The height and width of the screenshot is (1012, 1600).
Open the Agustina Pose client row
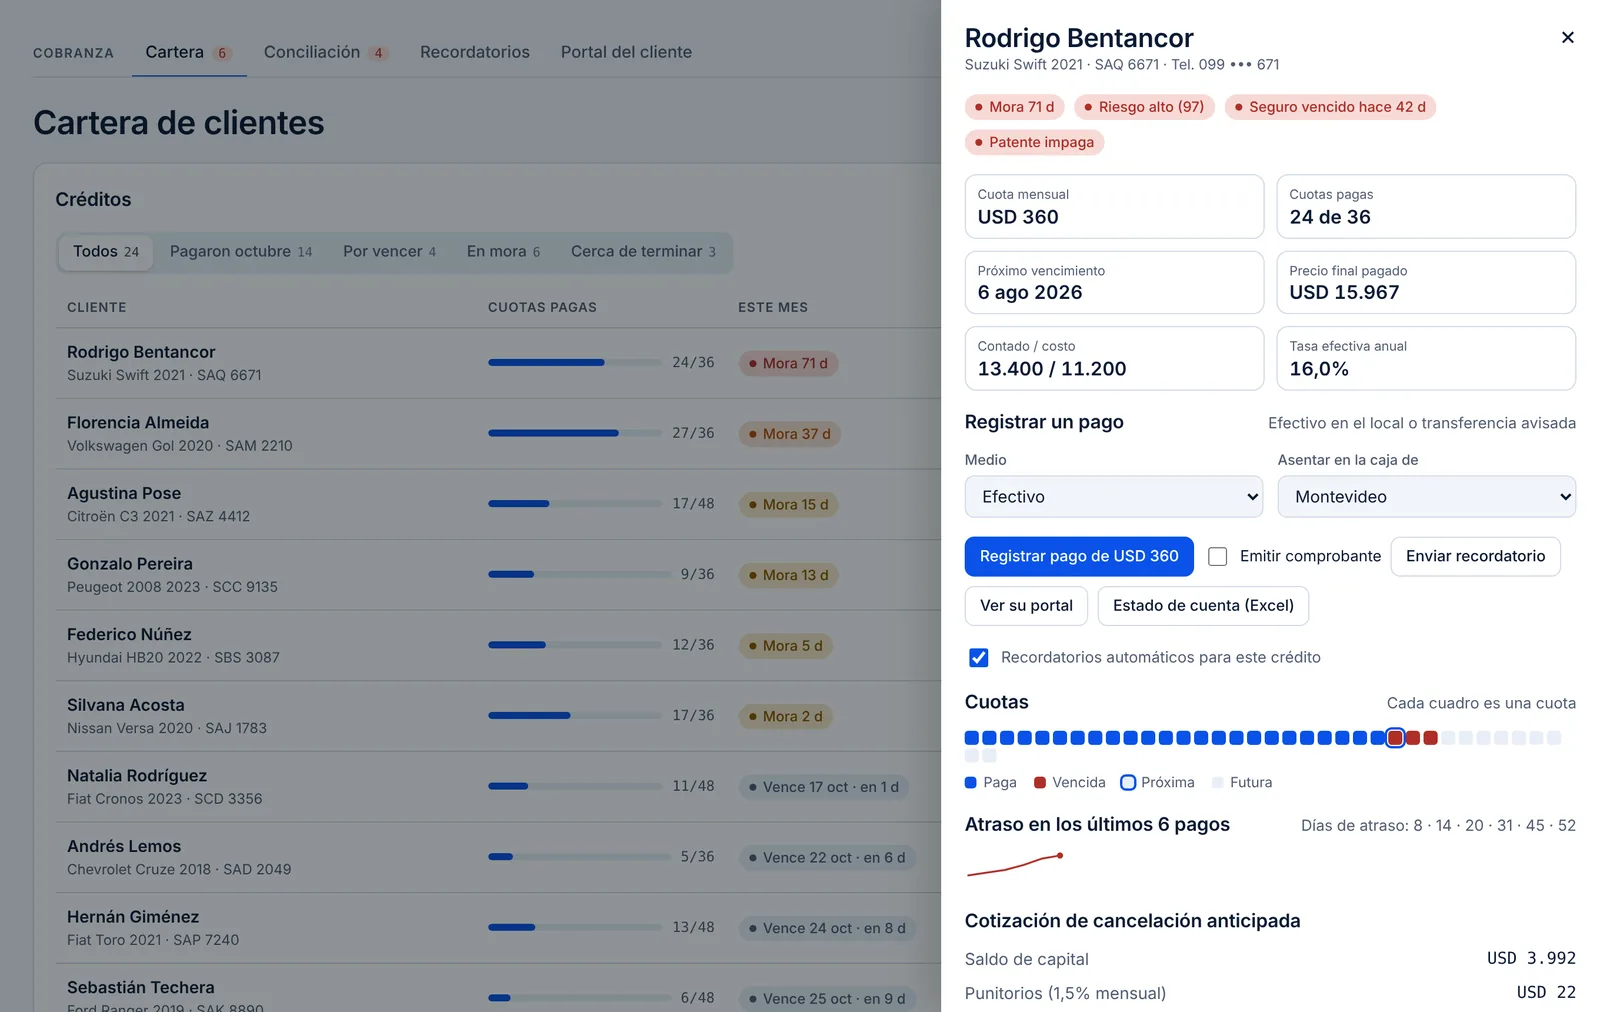point(498,505)
